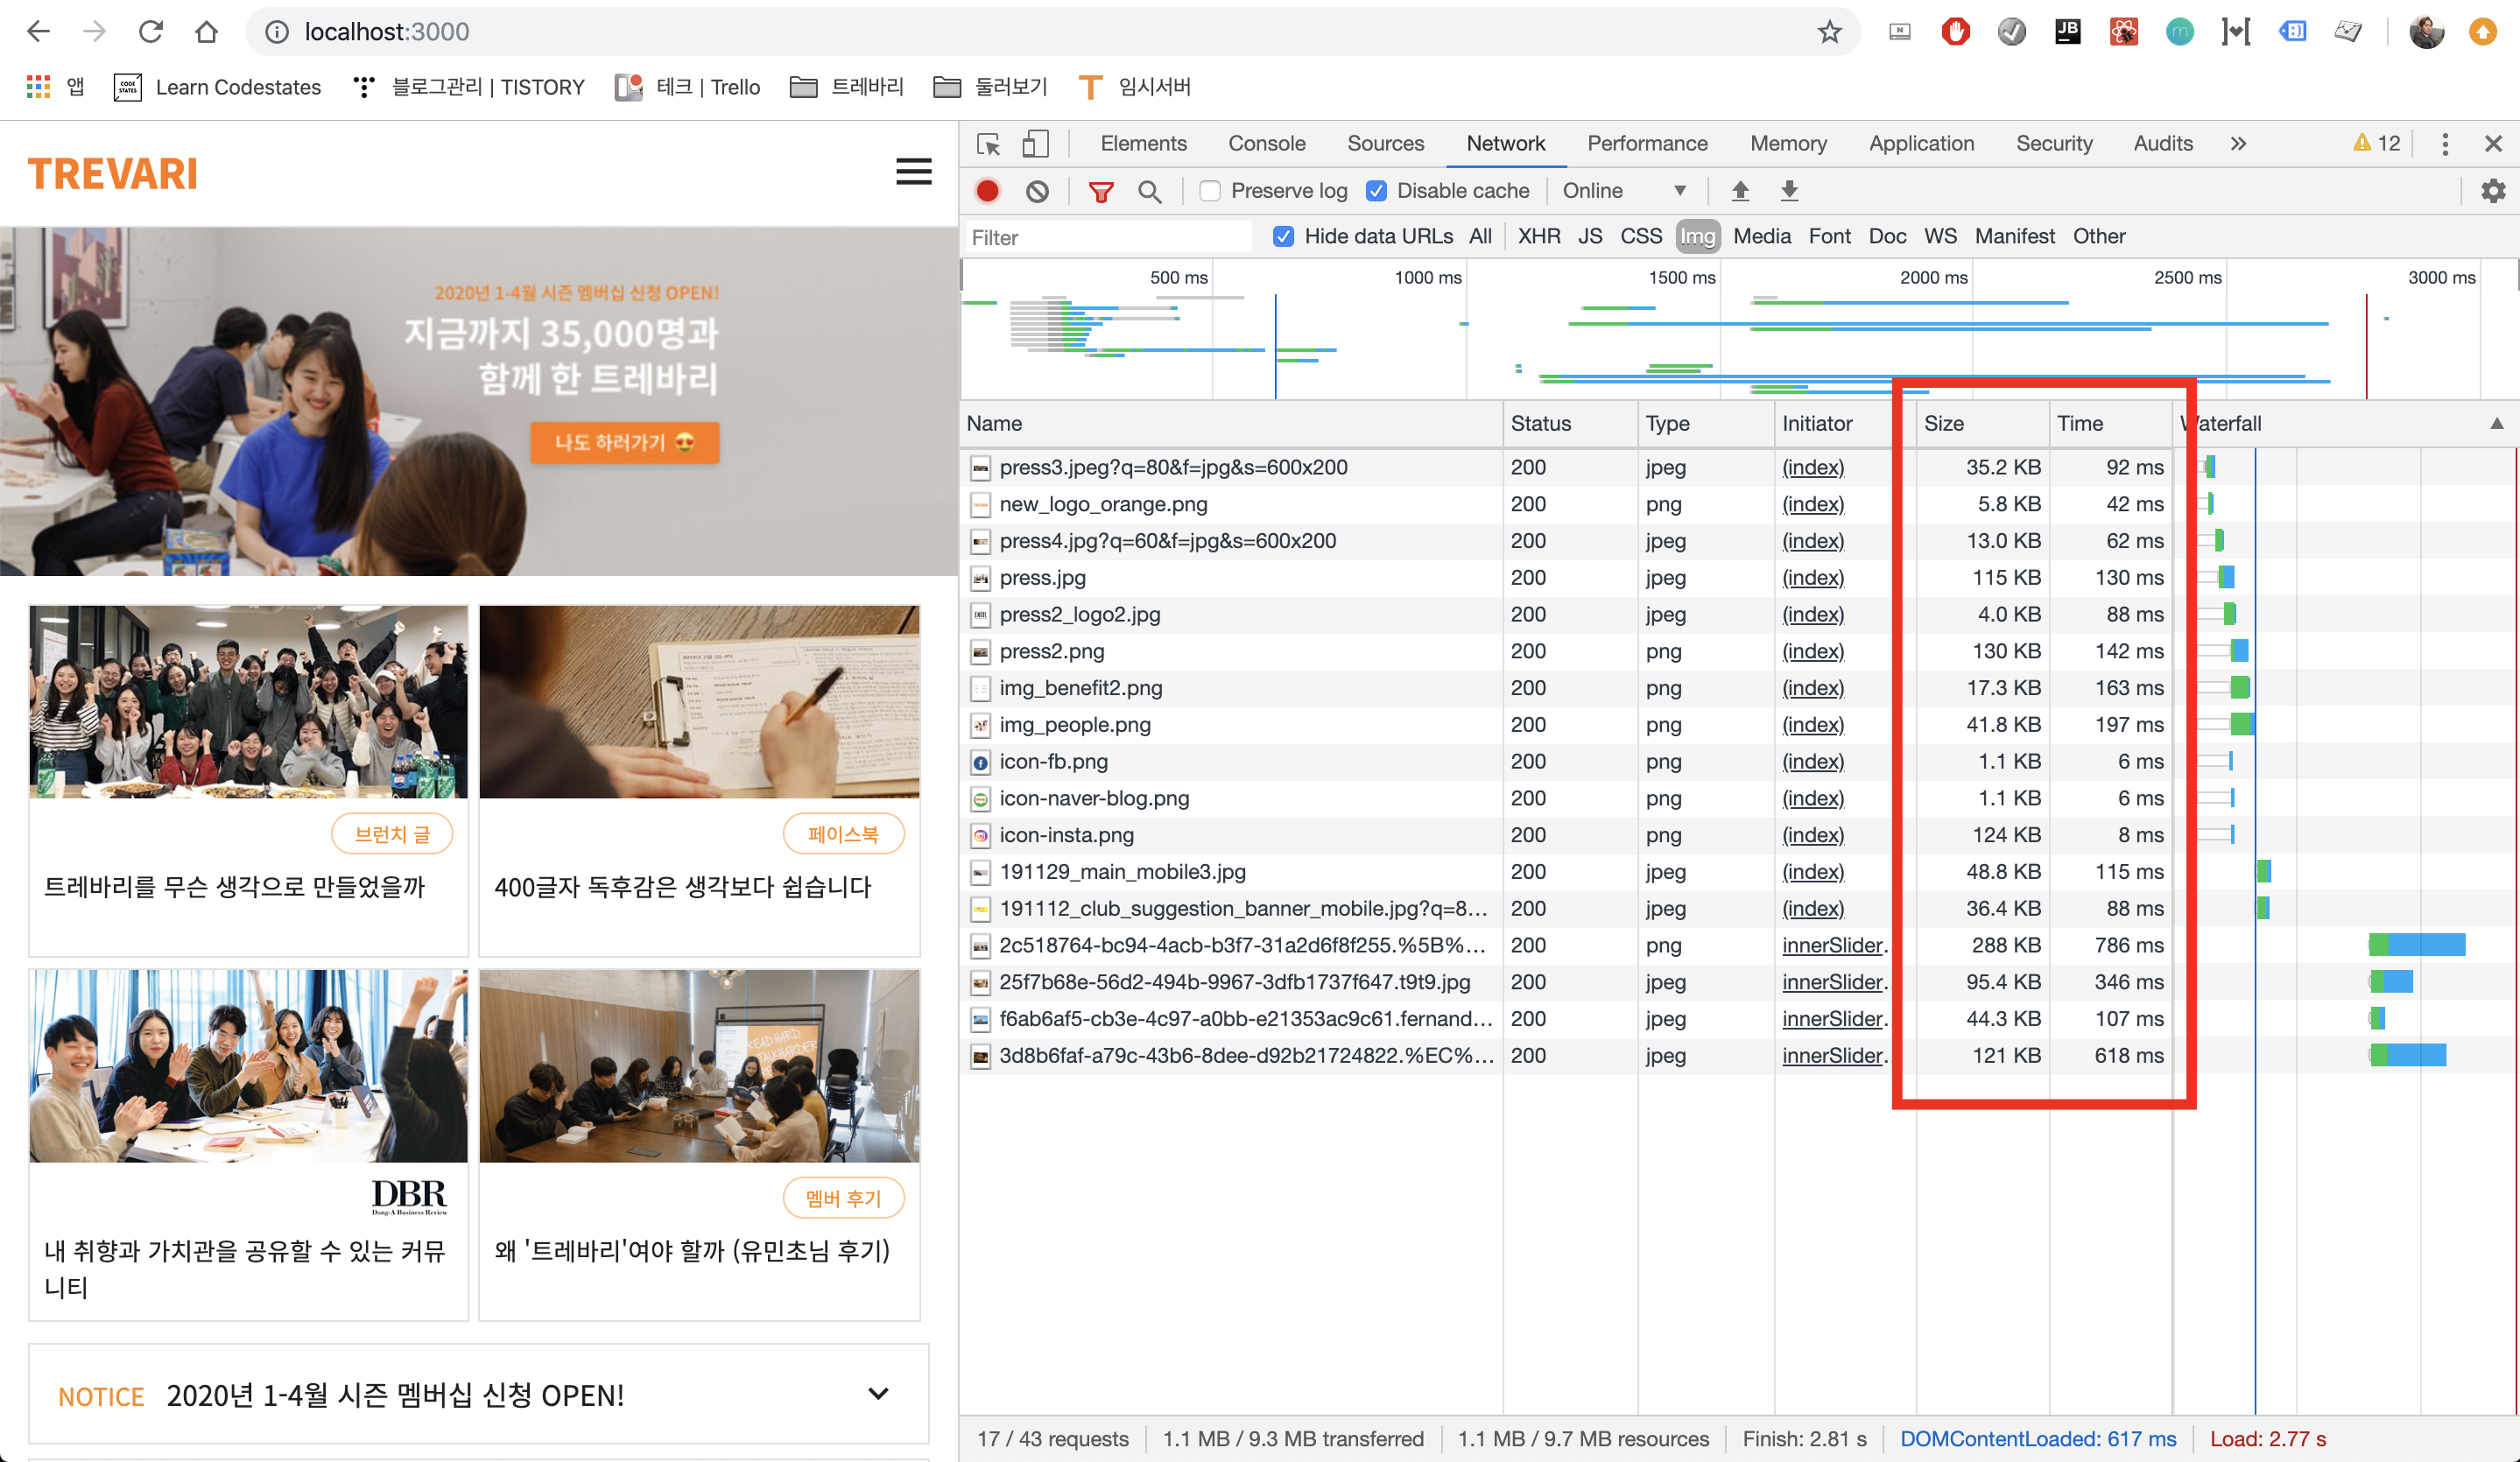Clear the network log

(x=1037, y=191)
